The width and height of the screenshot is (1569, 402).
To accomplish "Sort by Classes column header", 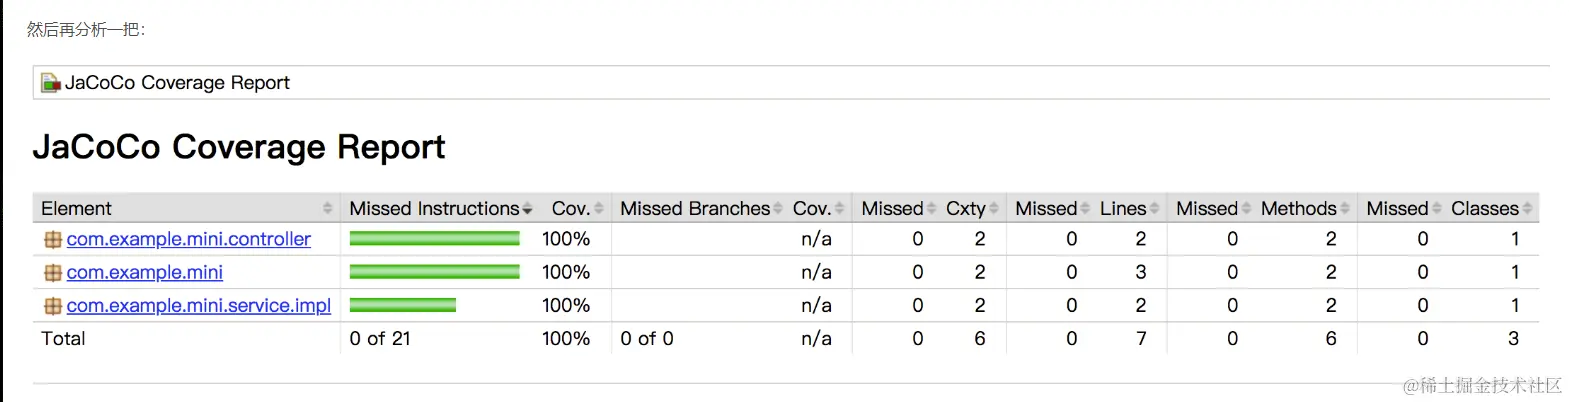I will (x=1484, y=208).
